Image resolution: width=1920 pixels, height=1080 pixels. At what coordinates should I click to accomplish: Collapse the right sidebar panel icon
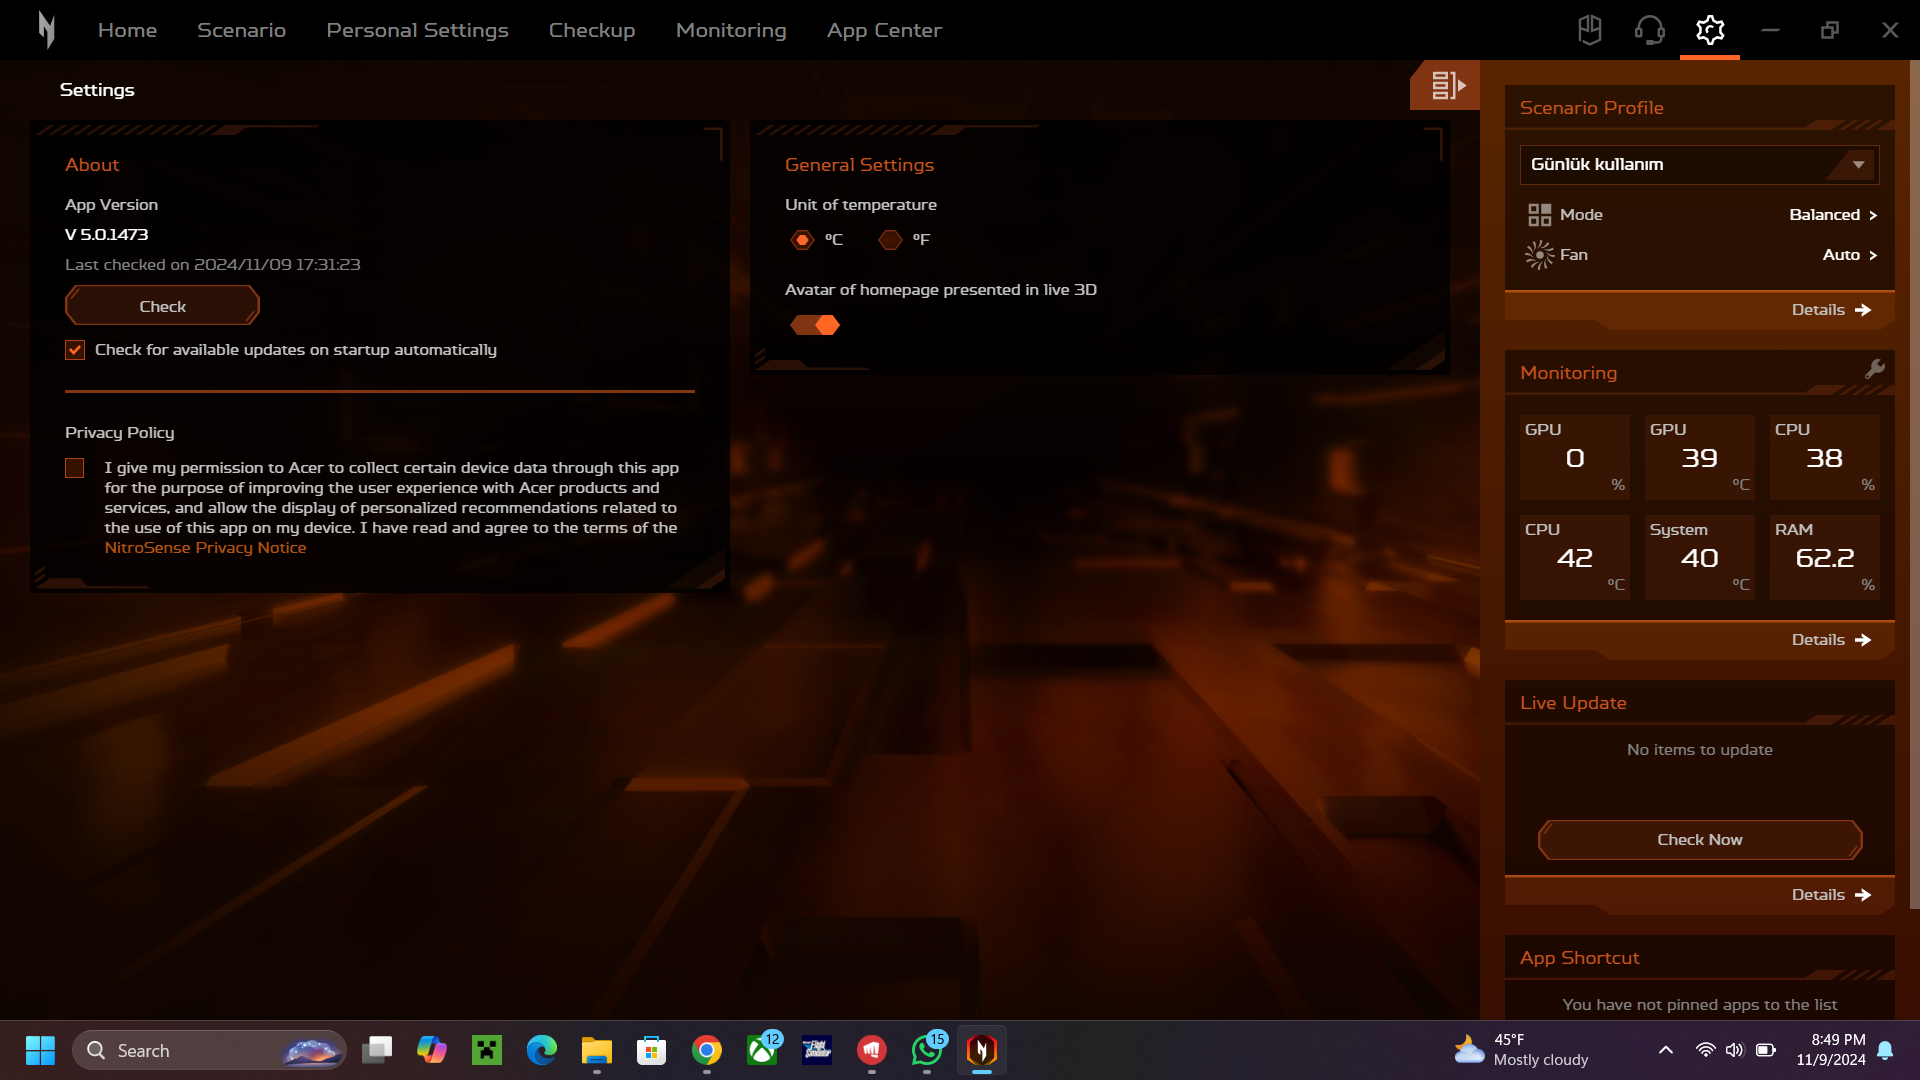1446,86
